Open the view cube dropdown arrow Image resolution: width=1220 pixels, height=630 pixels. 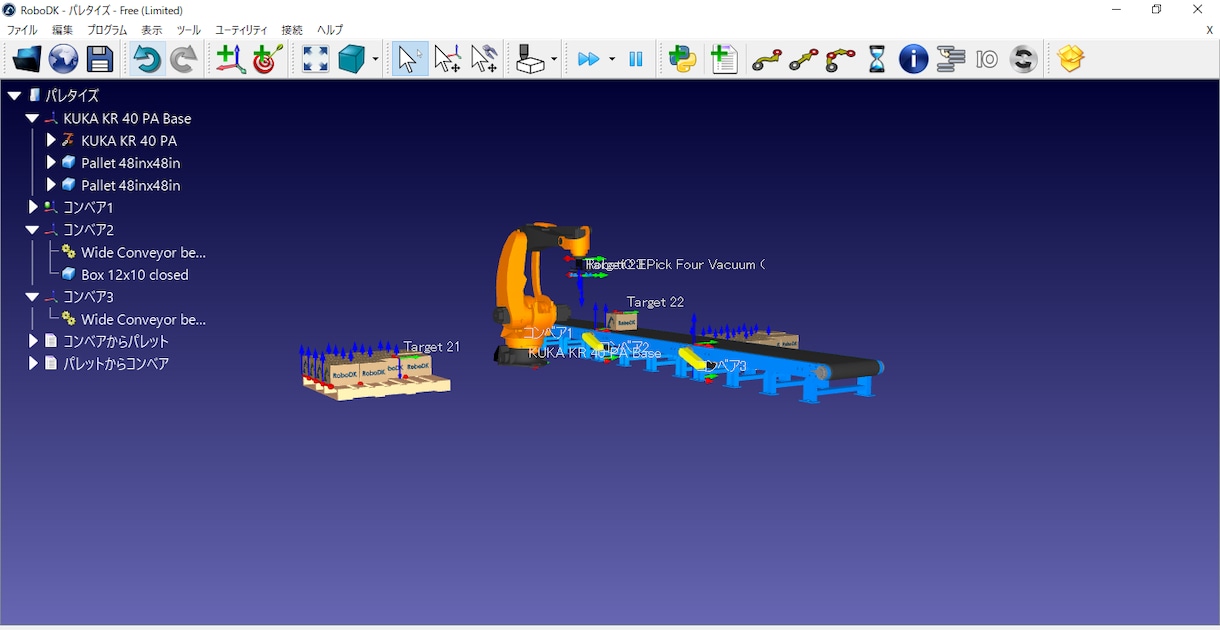pyautogui.click(x=375, y=60)
